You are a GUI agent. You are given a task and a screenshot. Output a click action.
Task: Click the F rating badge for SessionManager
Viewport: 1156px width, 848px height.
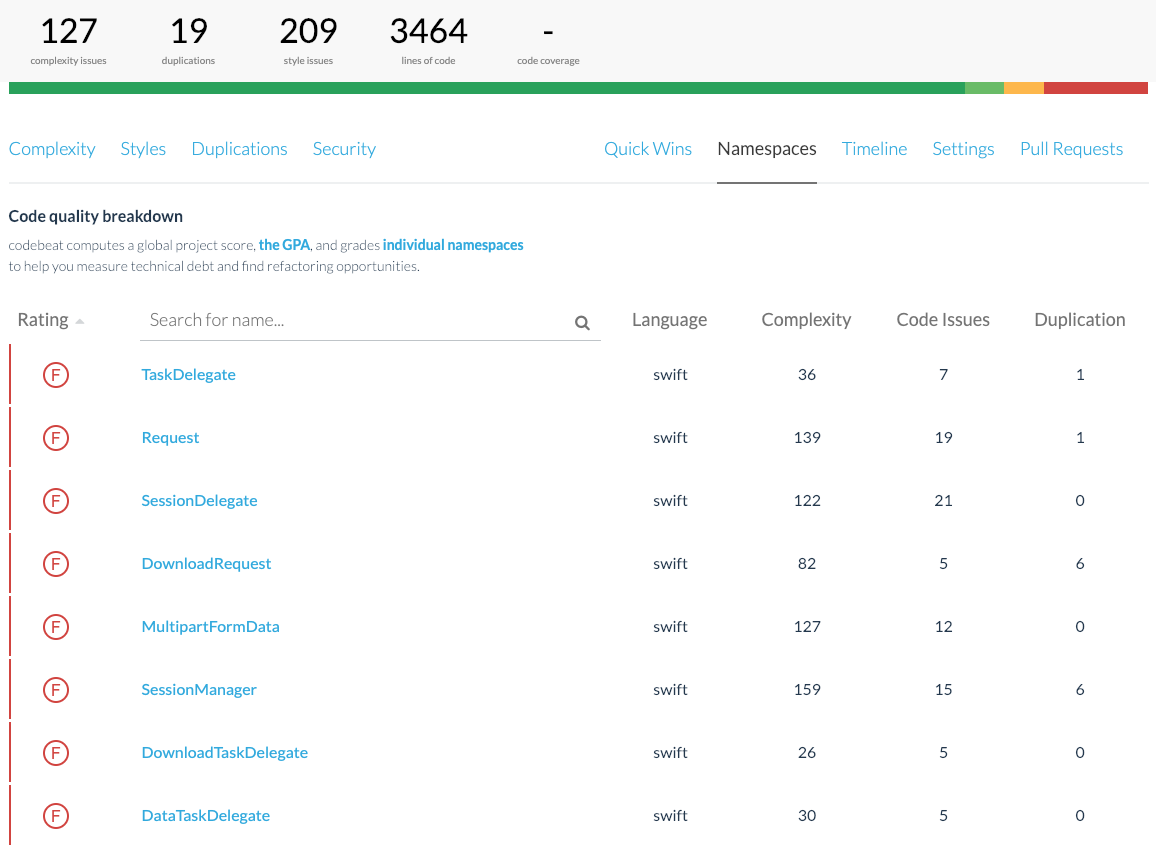tap(56, 690)
